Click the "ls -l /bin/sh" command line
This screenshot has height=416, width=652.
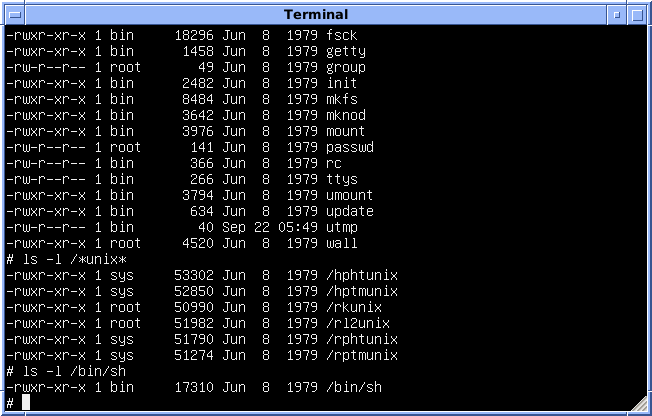pyautogui.click(x=70, y=371)
